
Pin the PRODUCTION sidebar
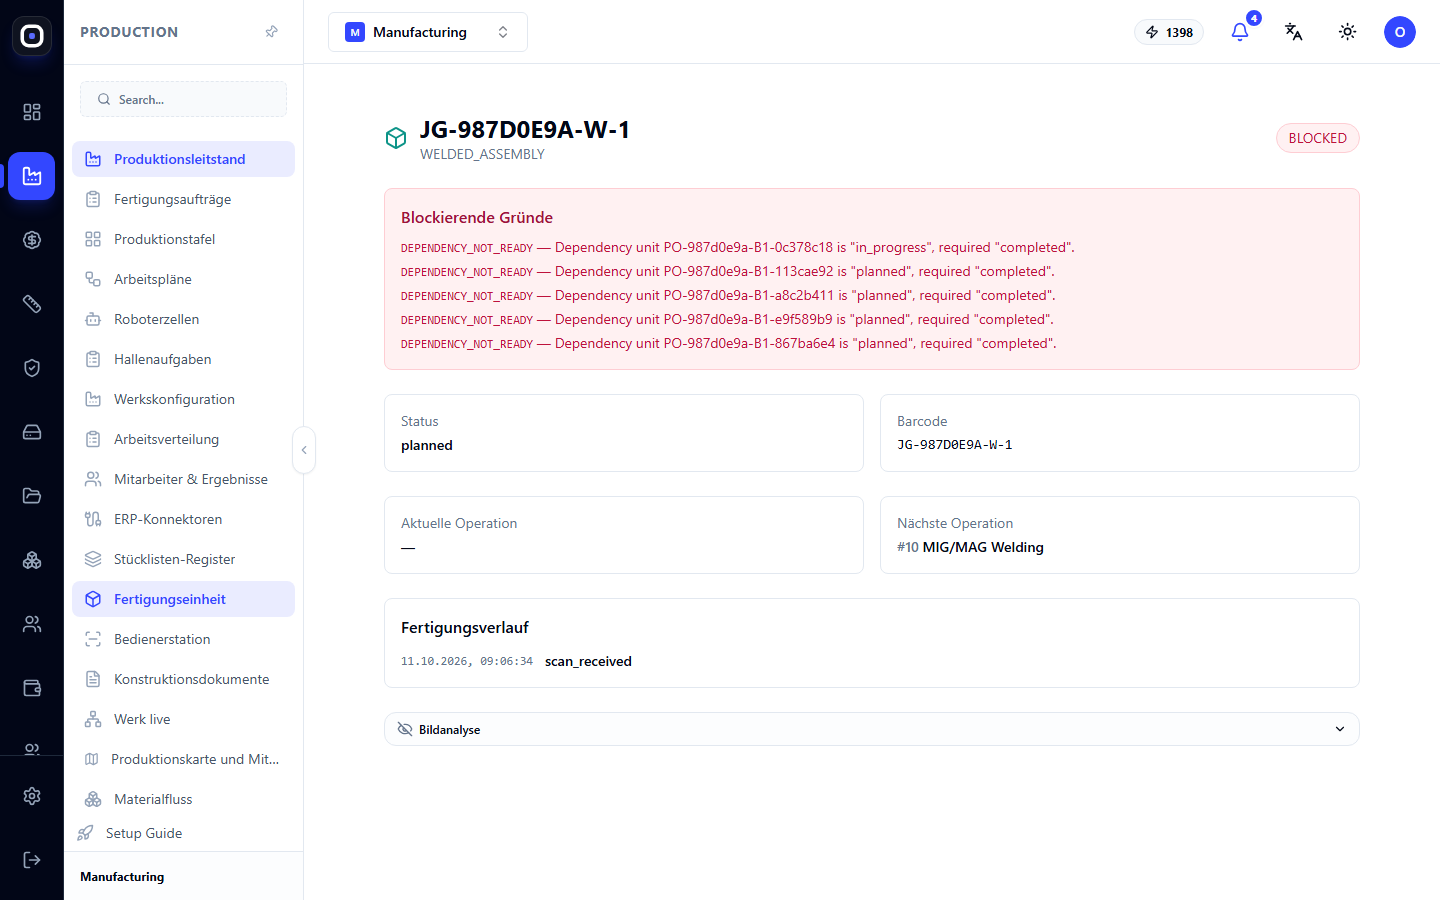[x=271, y=32]
